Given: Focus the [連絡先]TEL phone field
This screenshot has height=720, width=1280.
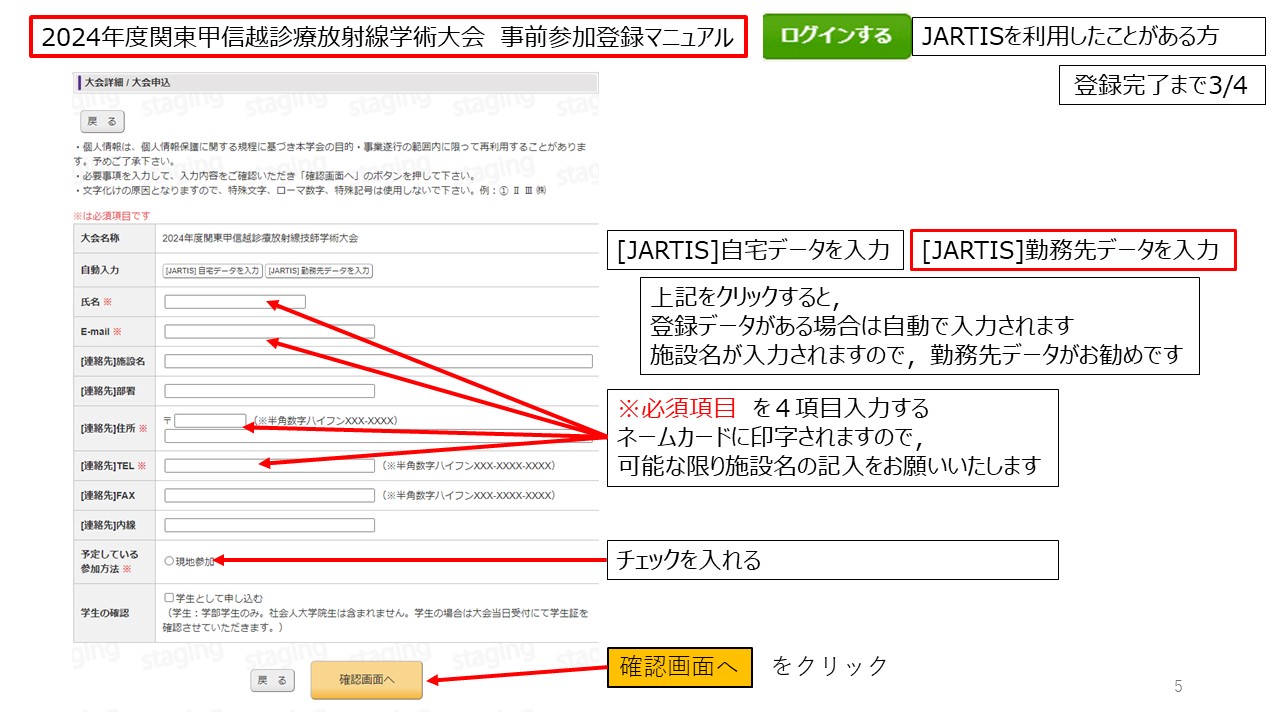Looking at the screenshot, I should pos(269,466).
